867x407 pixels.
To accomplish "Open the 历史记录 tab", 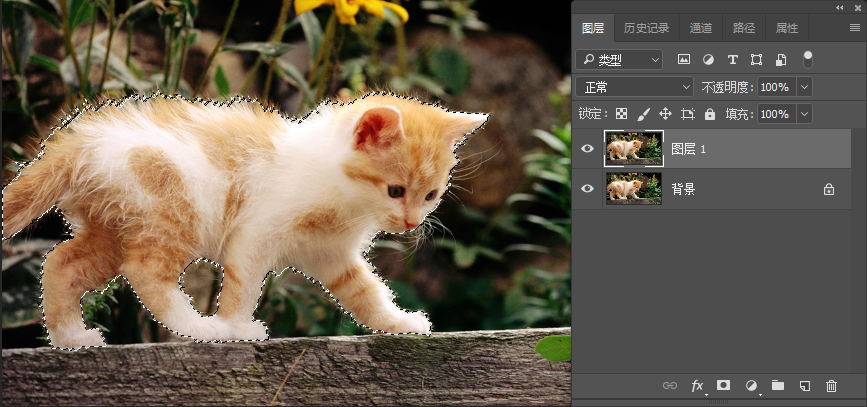I will (x=647, y=28).
